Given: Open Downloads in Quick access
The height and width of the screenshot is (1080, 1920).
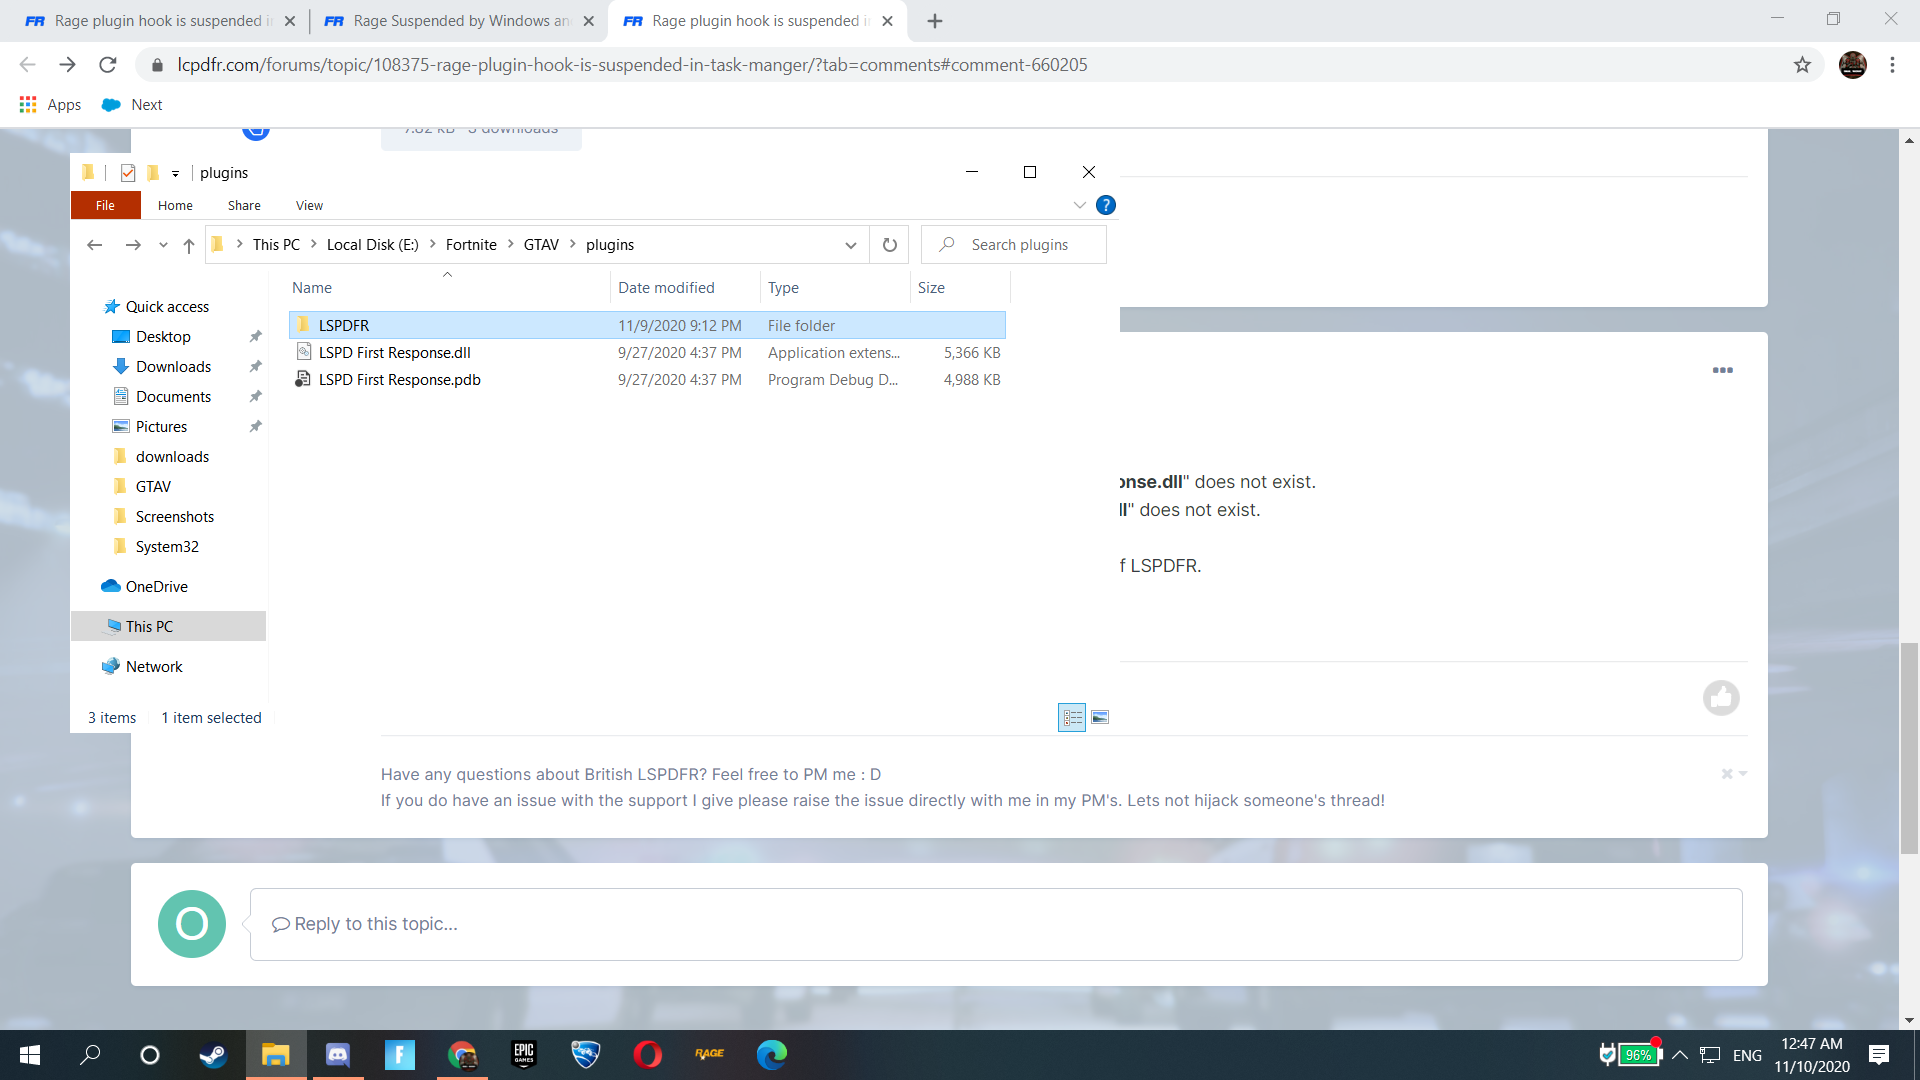Looking at the screenshot, I should (x=173, y=367).
